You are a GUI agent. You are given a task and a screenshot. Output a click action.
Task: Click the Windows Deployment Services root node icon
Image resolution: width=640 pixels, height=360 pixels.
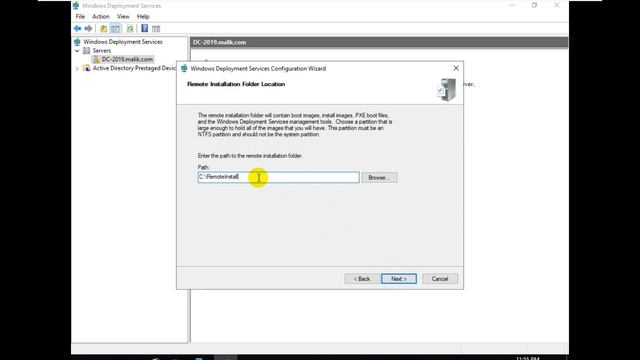77,42
